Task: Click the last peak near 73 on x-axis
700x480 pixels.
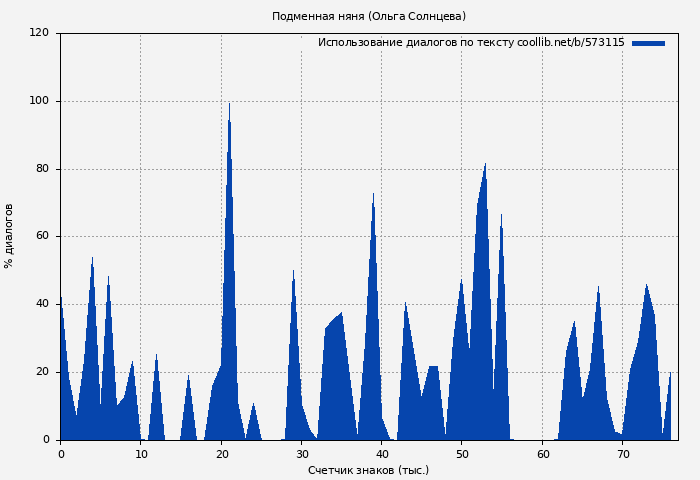Action: [647, 288]
